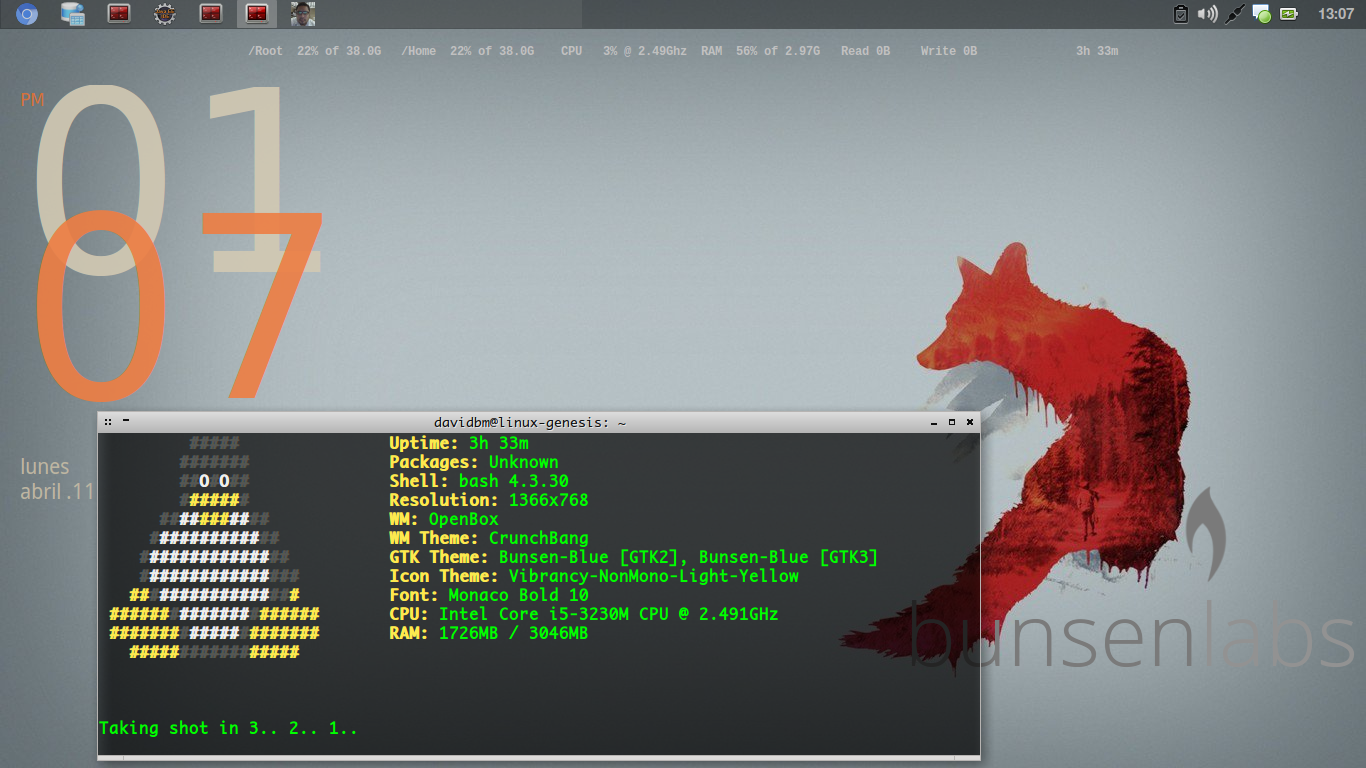Click the '3h 33m' uptime in conky bar

pyautogui.click(x=1097, y=51)
